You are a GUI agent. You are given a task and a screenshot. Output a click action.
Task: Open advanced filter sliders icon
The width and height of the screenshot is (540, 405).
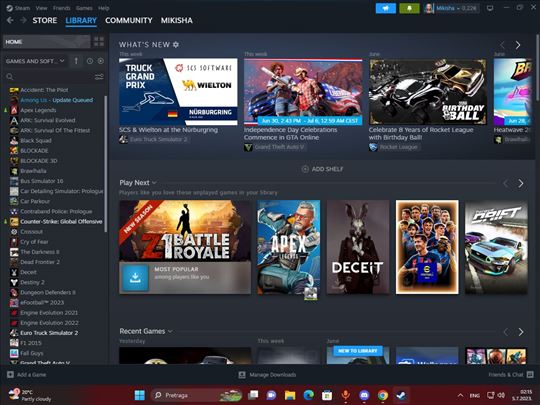pos(99,77)
